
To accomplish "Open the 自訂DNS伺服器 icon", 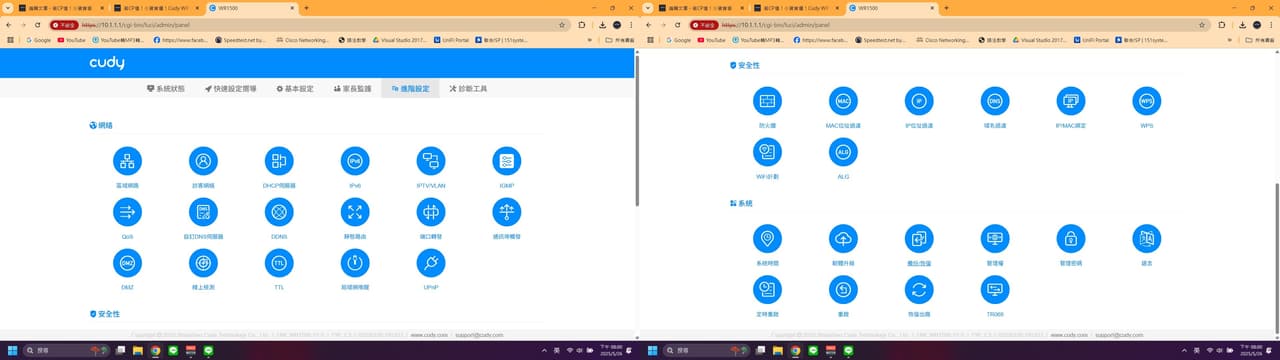I will click(x=204, y=211).
